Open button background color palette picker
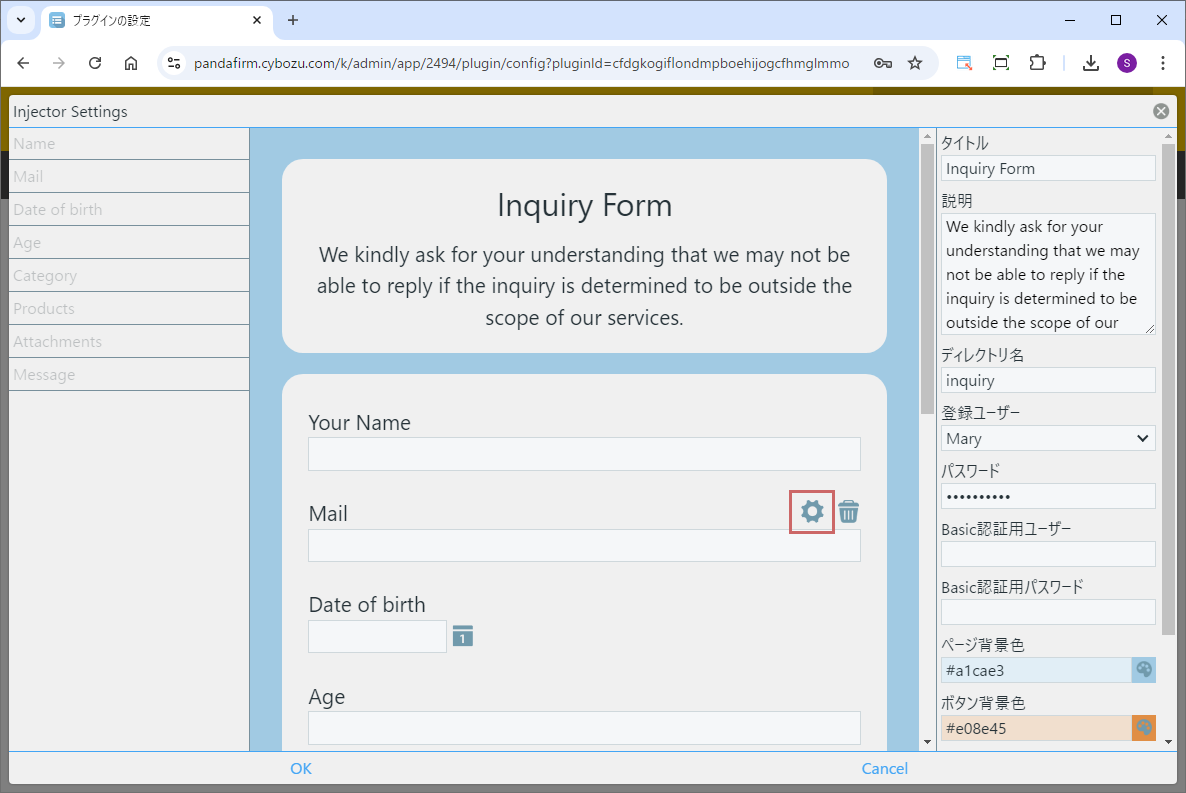The image size is (1186, 793). tap(1144, 728)
